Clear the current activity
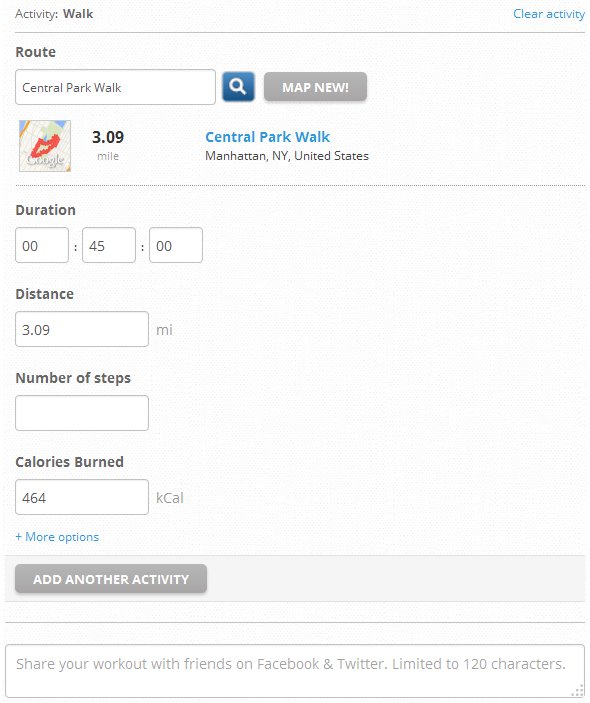The width and height of the screenshot is (590, 703). pyautogui.click(x=549, y=14)
